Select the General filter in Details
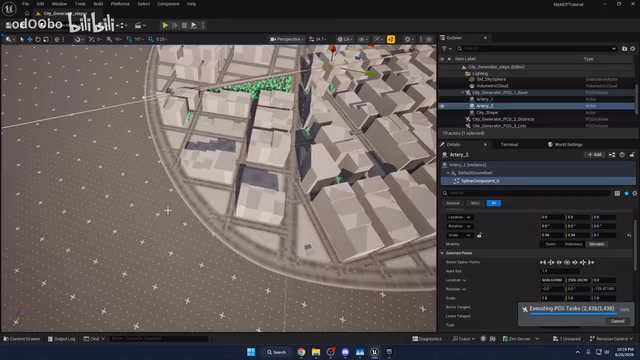Screen dimensions: 640x360 coord(453,203)
